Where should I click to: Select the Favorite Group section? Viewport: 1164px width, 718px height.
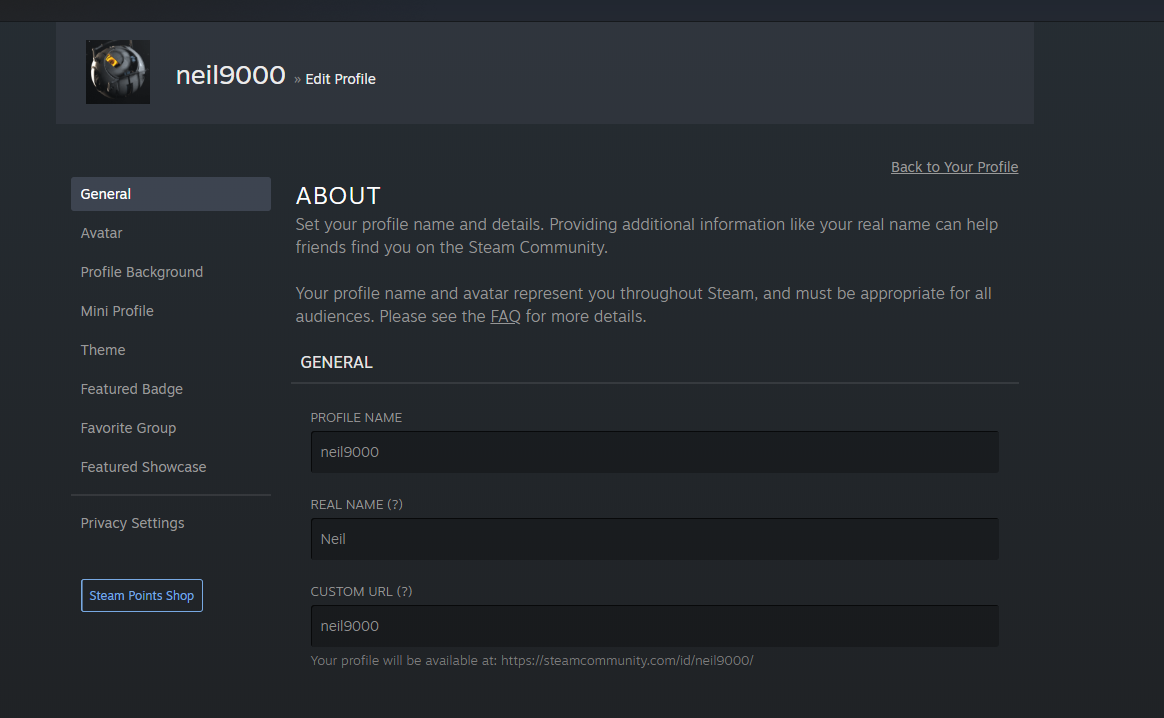(128, 428)
